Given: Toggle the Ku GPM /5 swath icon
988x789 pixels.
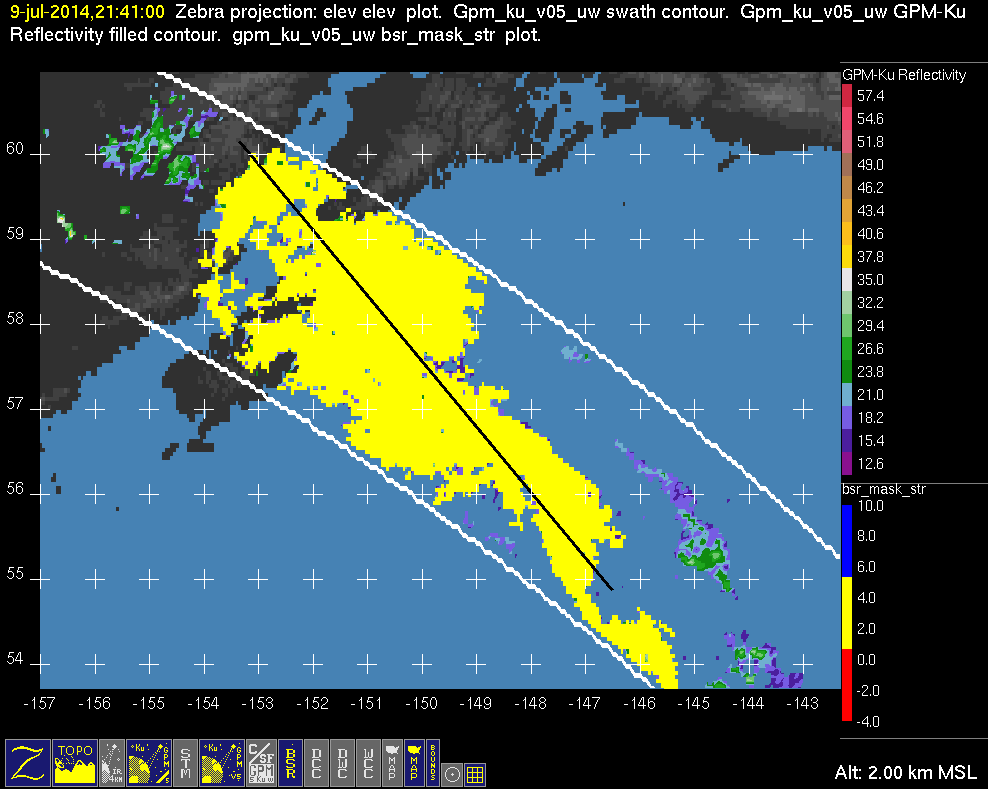Looking at the screenshot, I should coord(149,762).
